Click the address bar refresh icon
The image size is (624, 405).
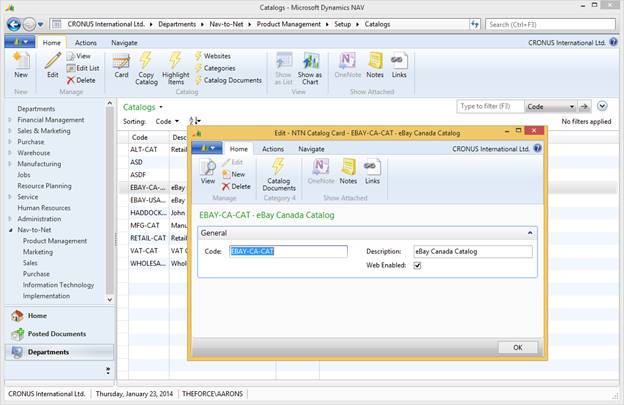tap(474, 24)
